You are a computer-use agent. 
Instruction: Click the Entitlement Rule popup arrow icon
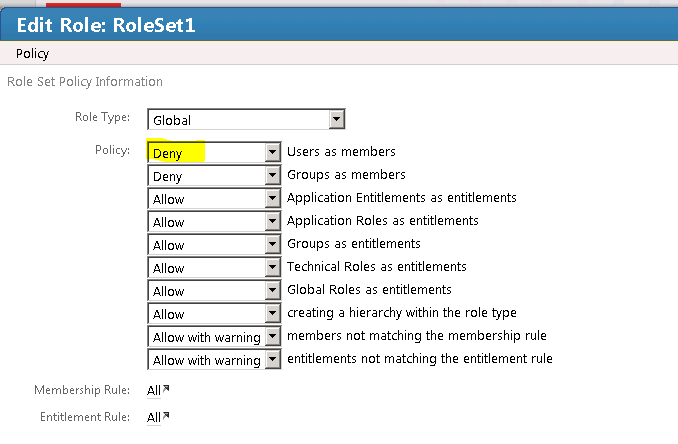(165, 415)
